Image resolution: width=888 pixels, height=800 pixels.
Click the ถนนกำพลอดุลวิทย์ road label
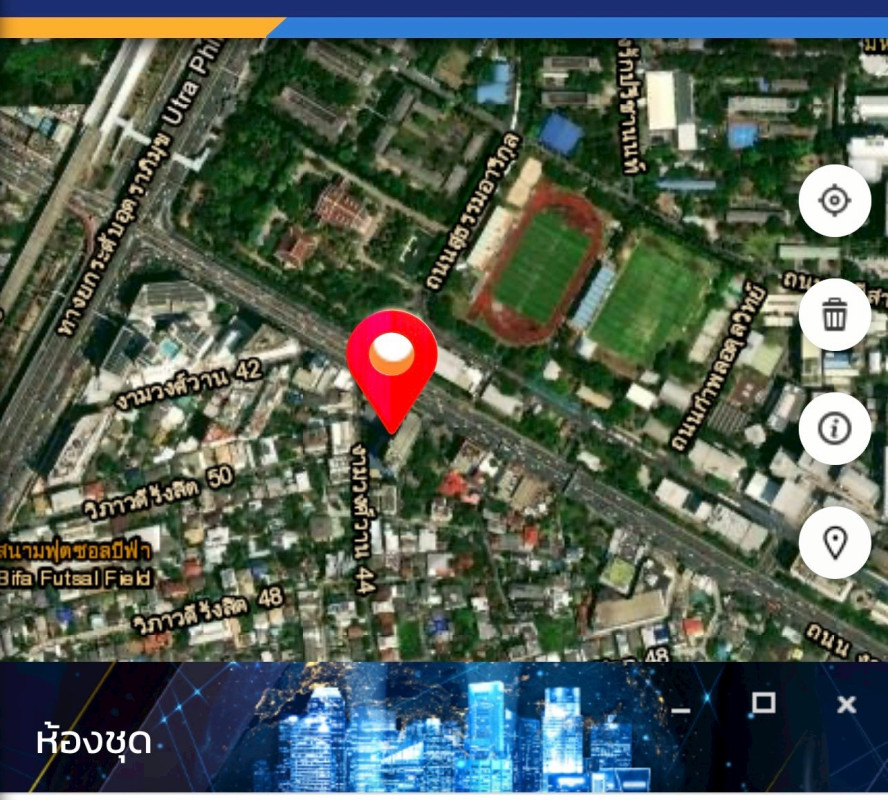pos(718,368)
